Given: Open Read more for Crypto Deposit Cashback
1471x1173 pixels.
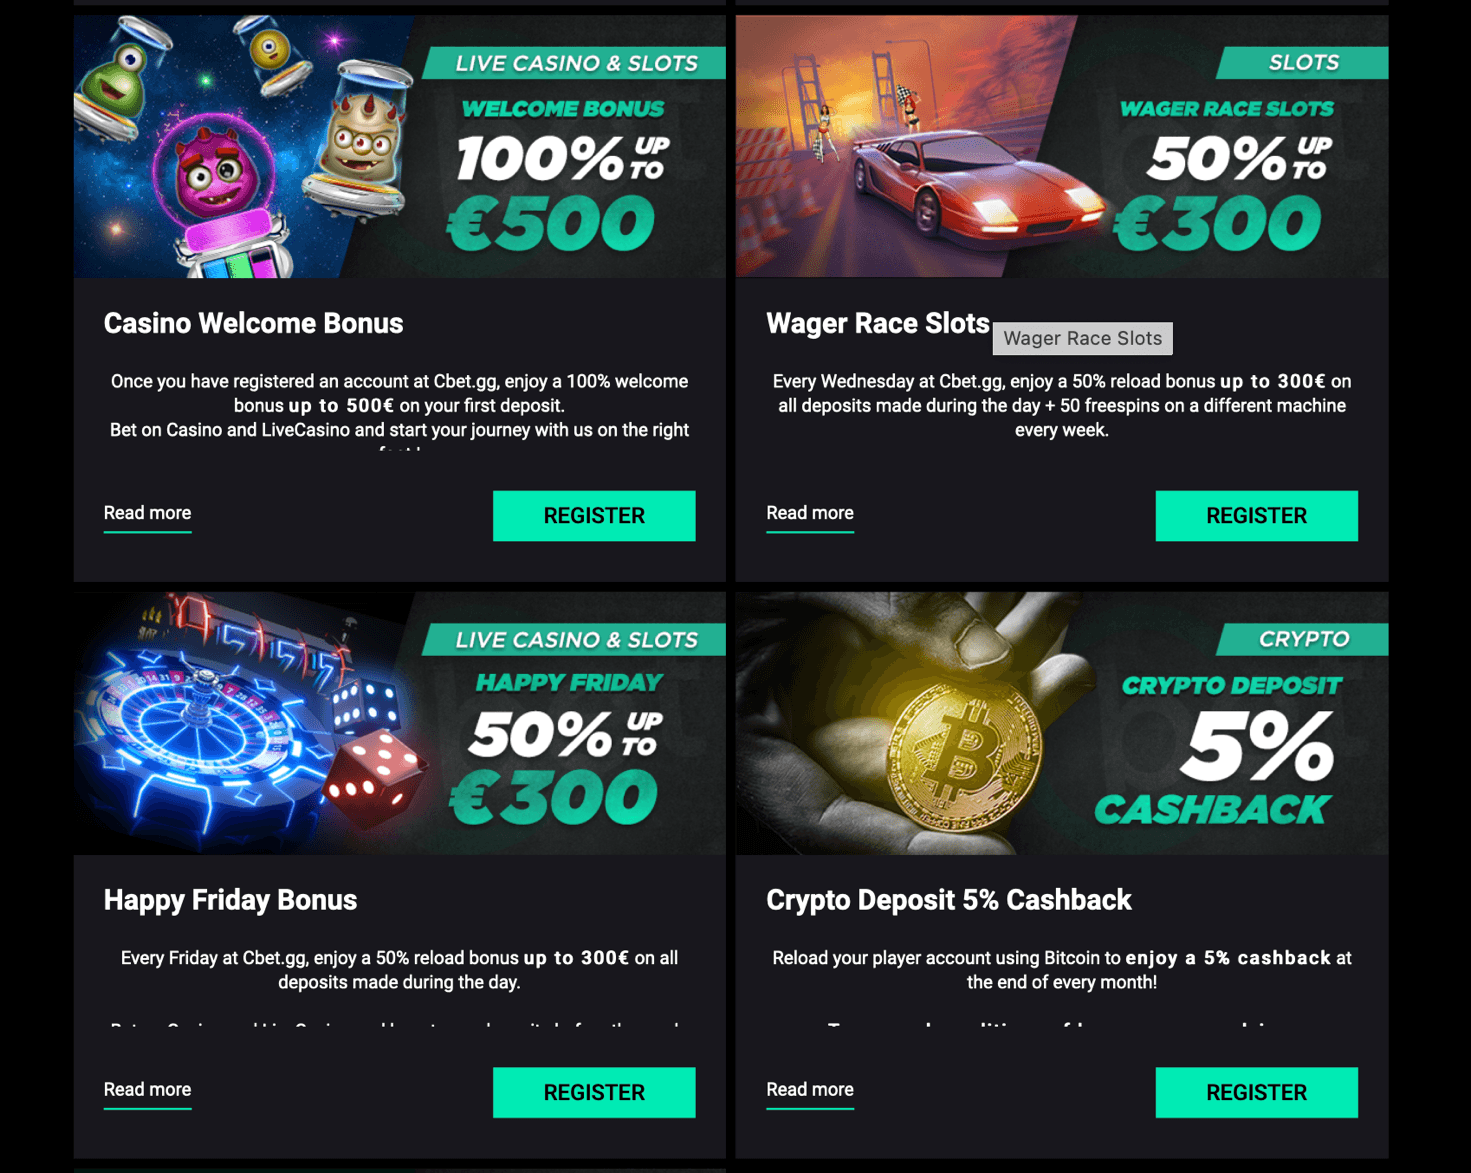Looking at the screenshot, I should click(810, 1090).
